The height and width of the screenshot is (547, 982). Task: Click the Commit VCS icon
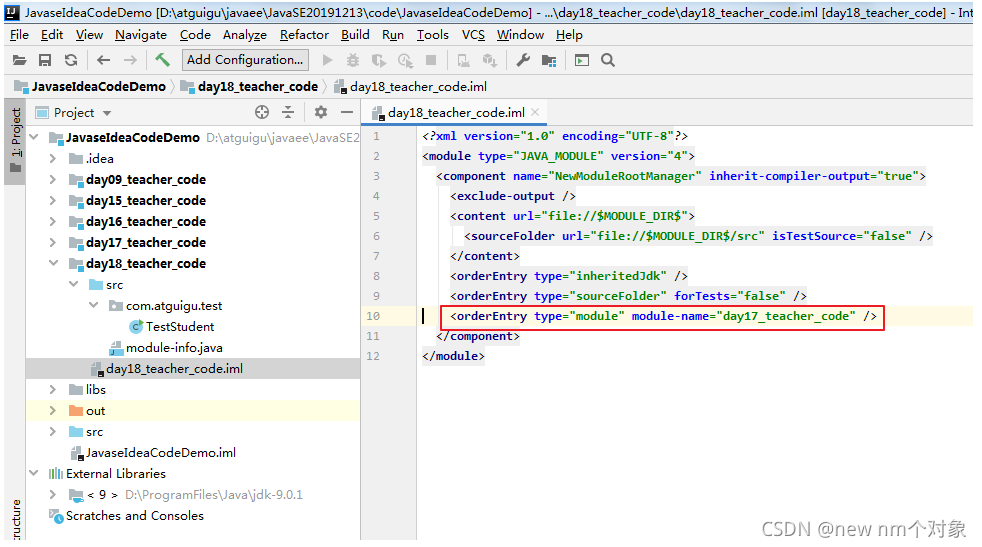click(490, 60)
